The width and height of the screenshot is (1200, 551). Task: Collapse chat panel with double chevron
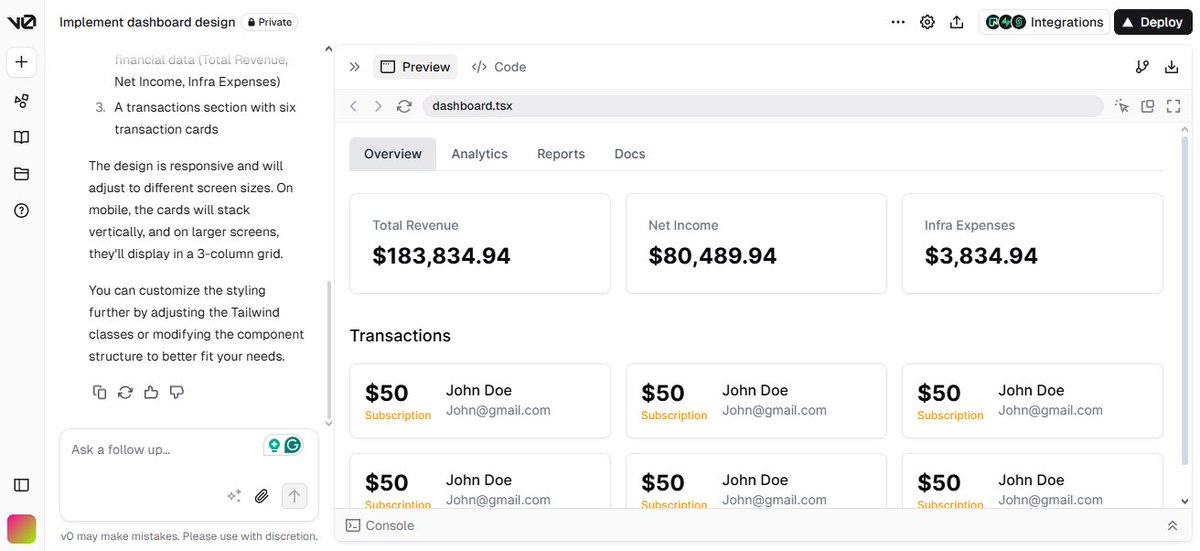(x=354, y=67)
